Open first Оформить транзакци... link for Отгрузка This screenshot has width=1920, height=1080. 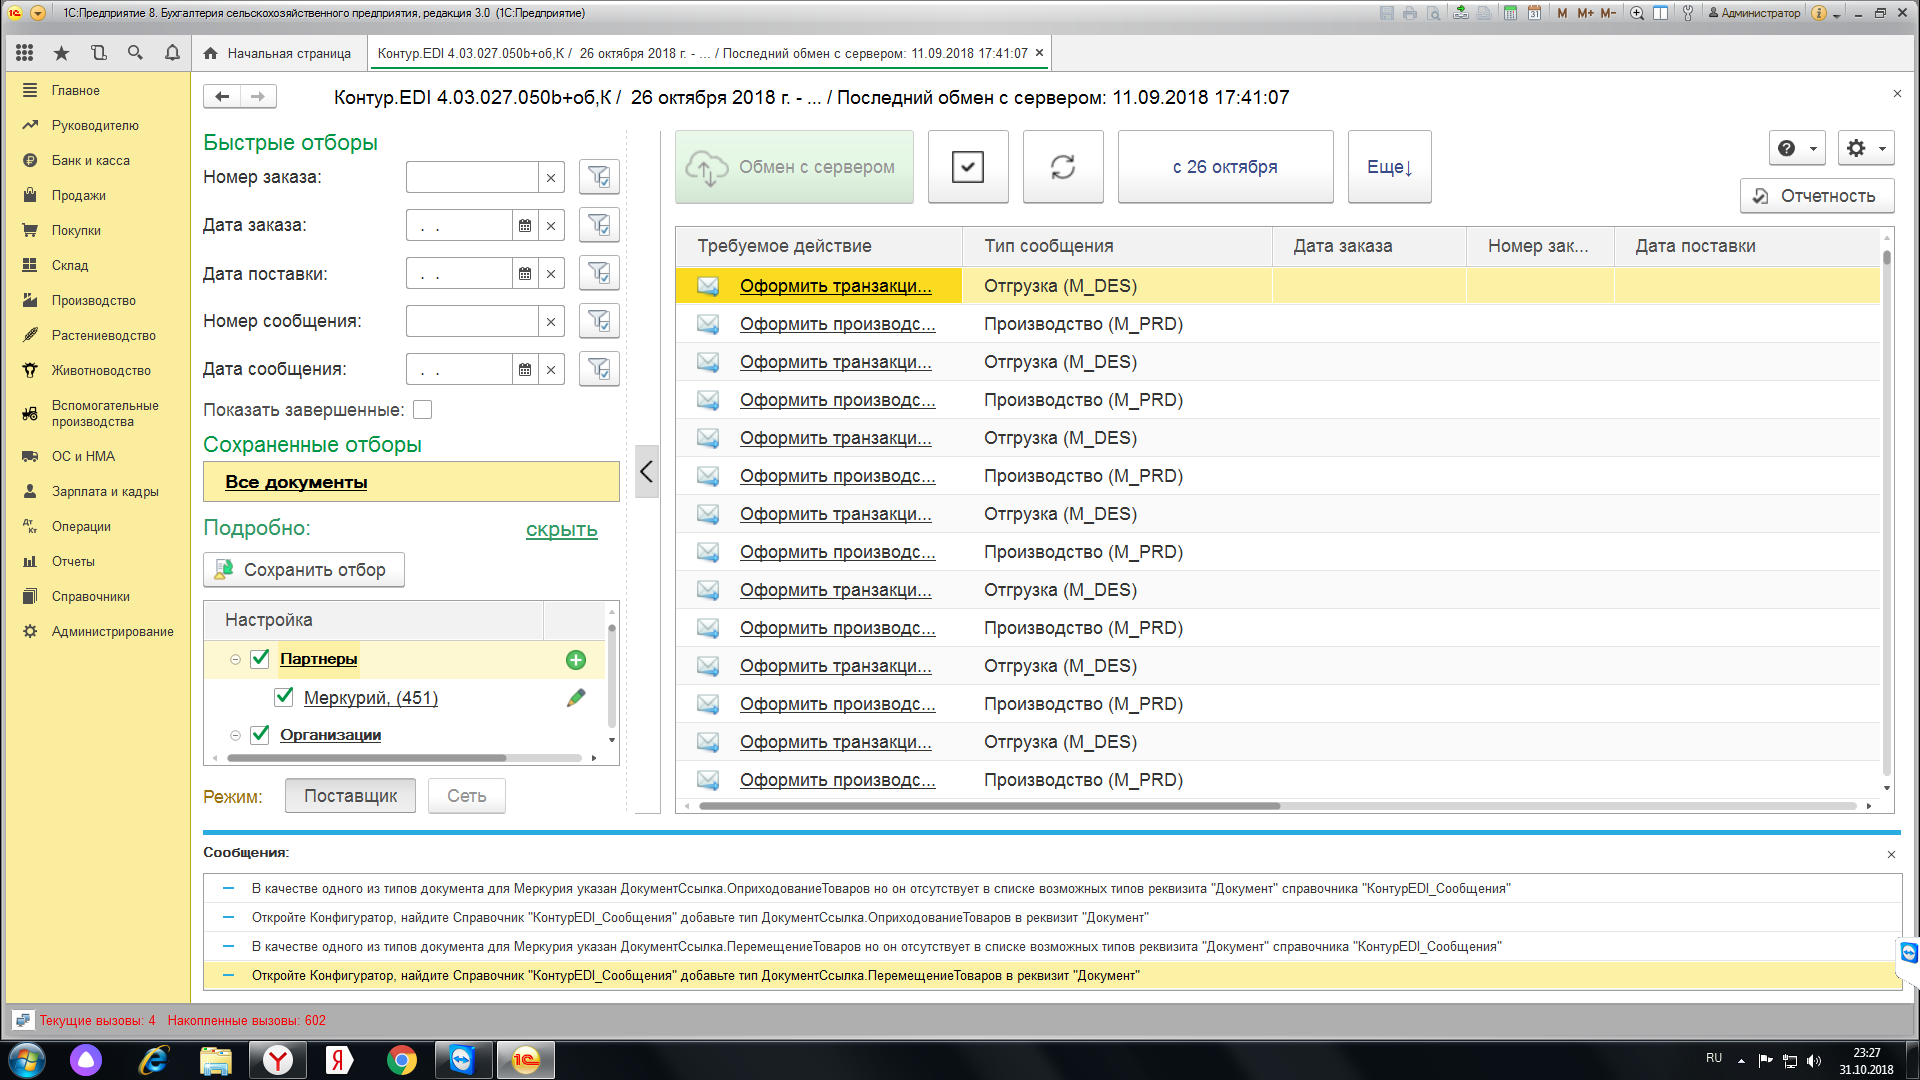point(835,286)
